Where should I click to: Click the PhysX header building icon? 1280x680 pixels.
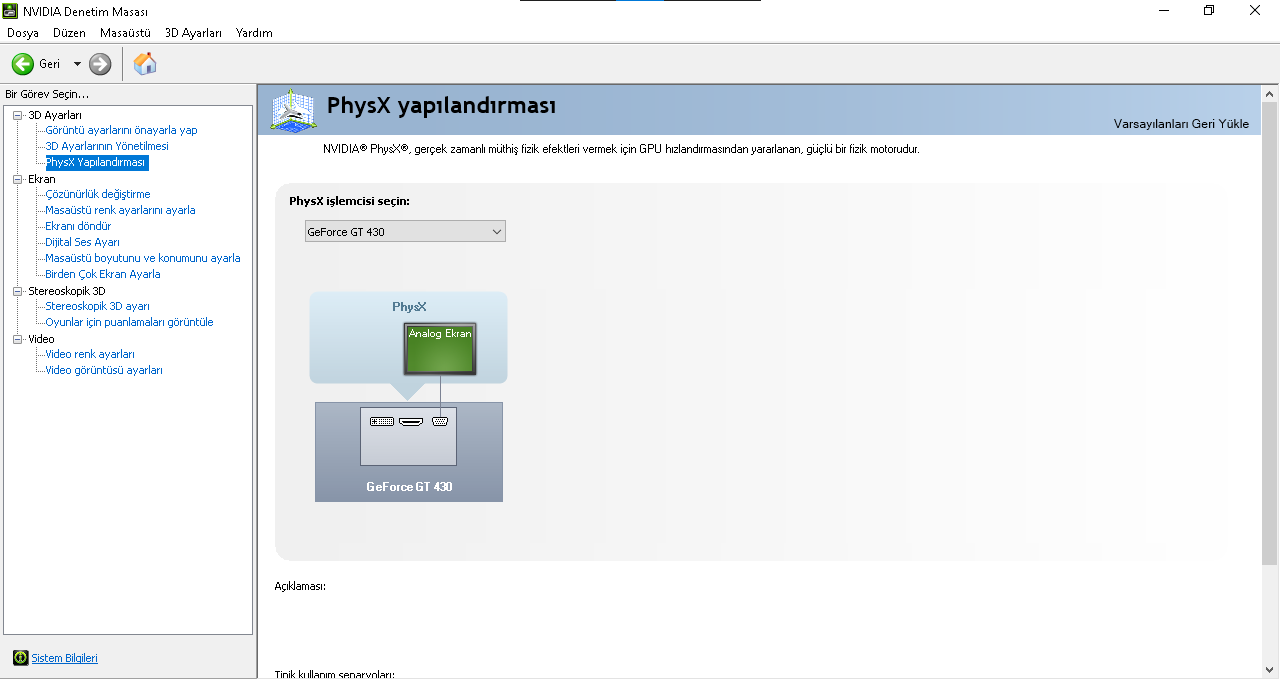point(293,106)
